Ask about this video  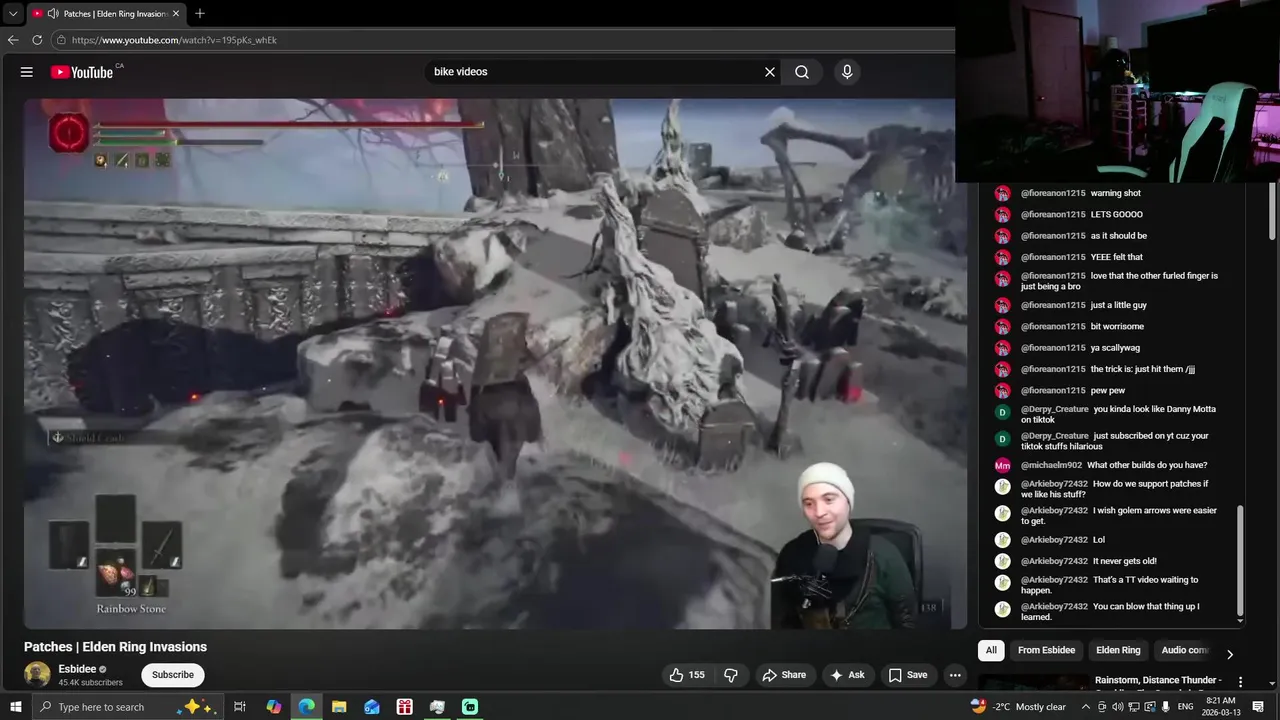tap(847, 675)
